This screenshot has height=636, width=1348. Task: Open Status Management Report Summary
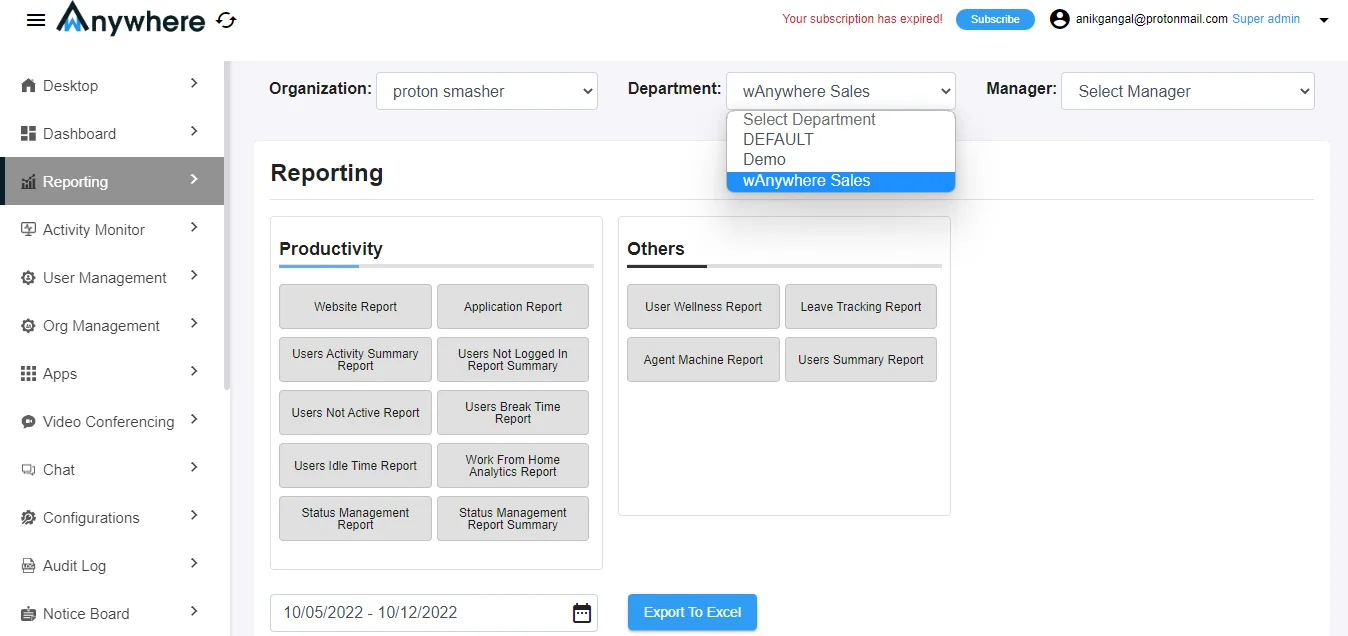[513, 519]
